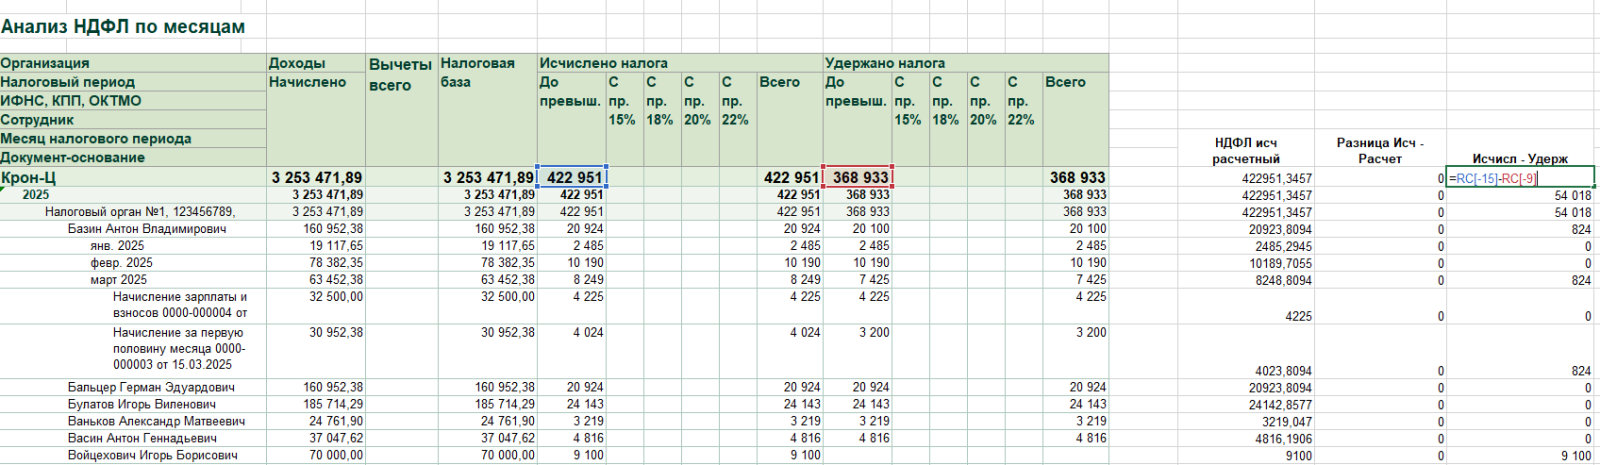Click the blue-outlined 422 951 cell in Крон-Ц row
The height and width of the screenshot is (465, 1600).
[x=572, y=178]
